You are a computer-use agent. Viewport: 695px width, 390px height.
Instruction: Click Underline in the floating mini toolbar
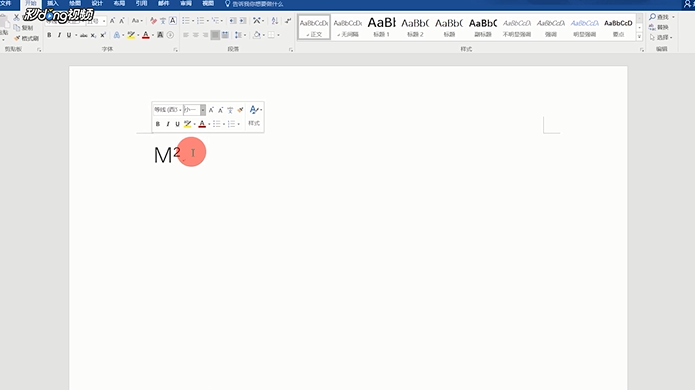pyautogui.click(x=177, y=124)
